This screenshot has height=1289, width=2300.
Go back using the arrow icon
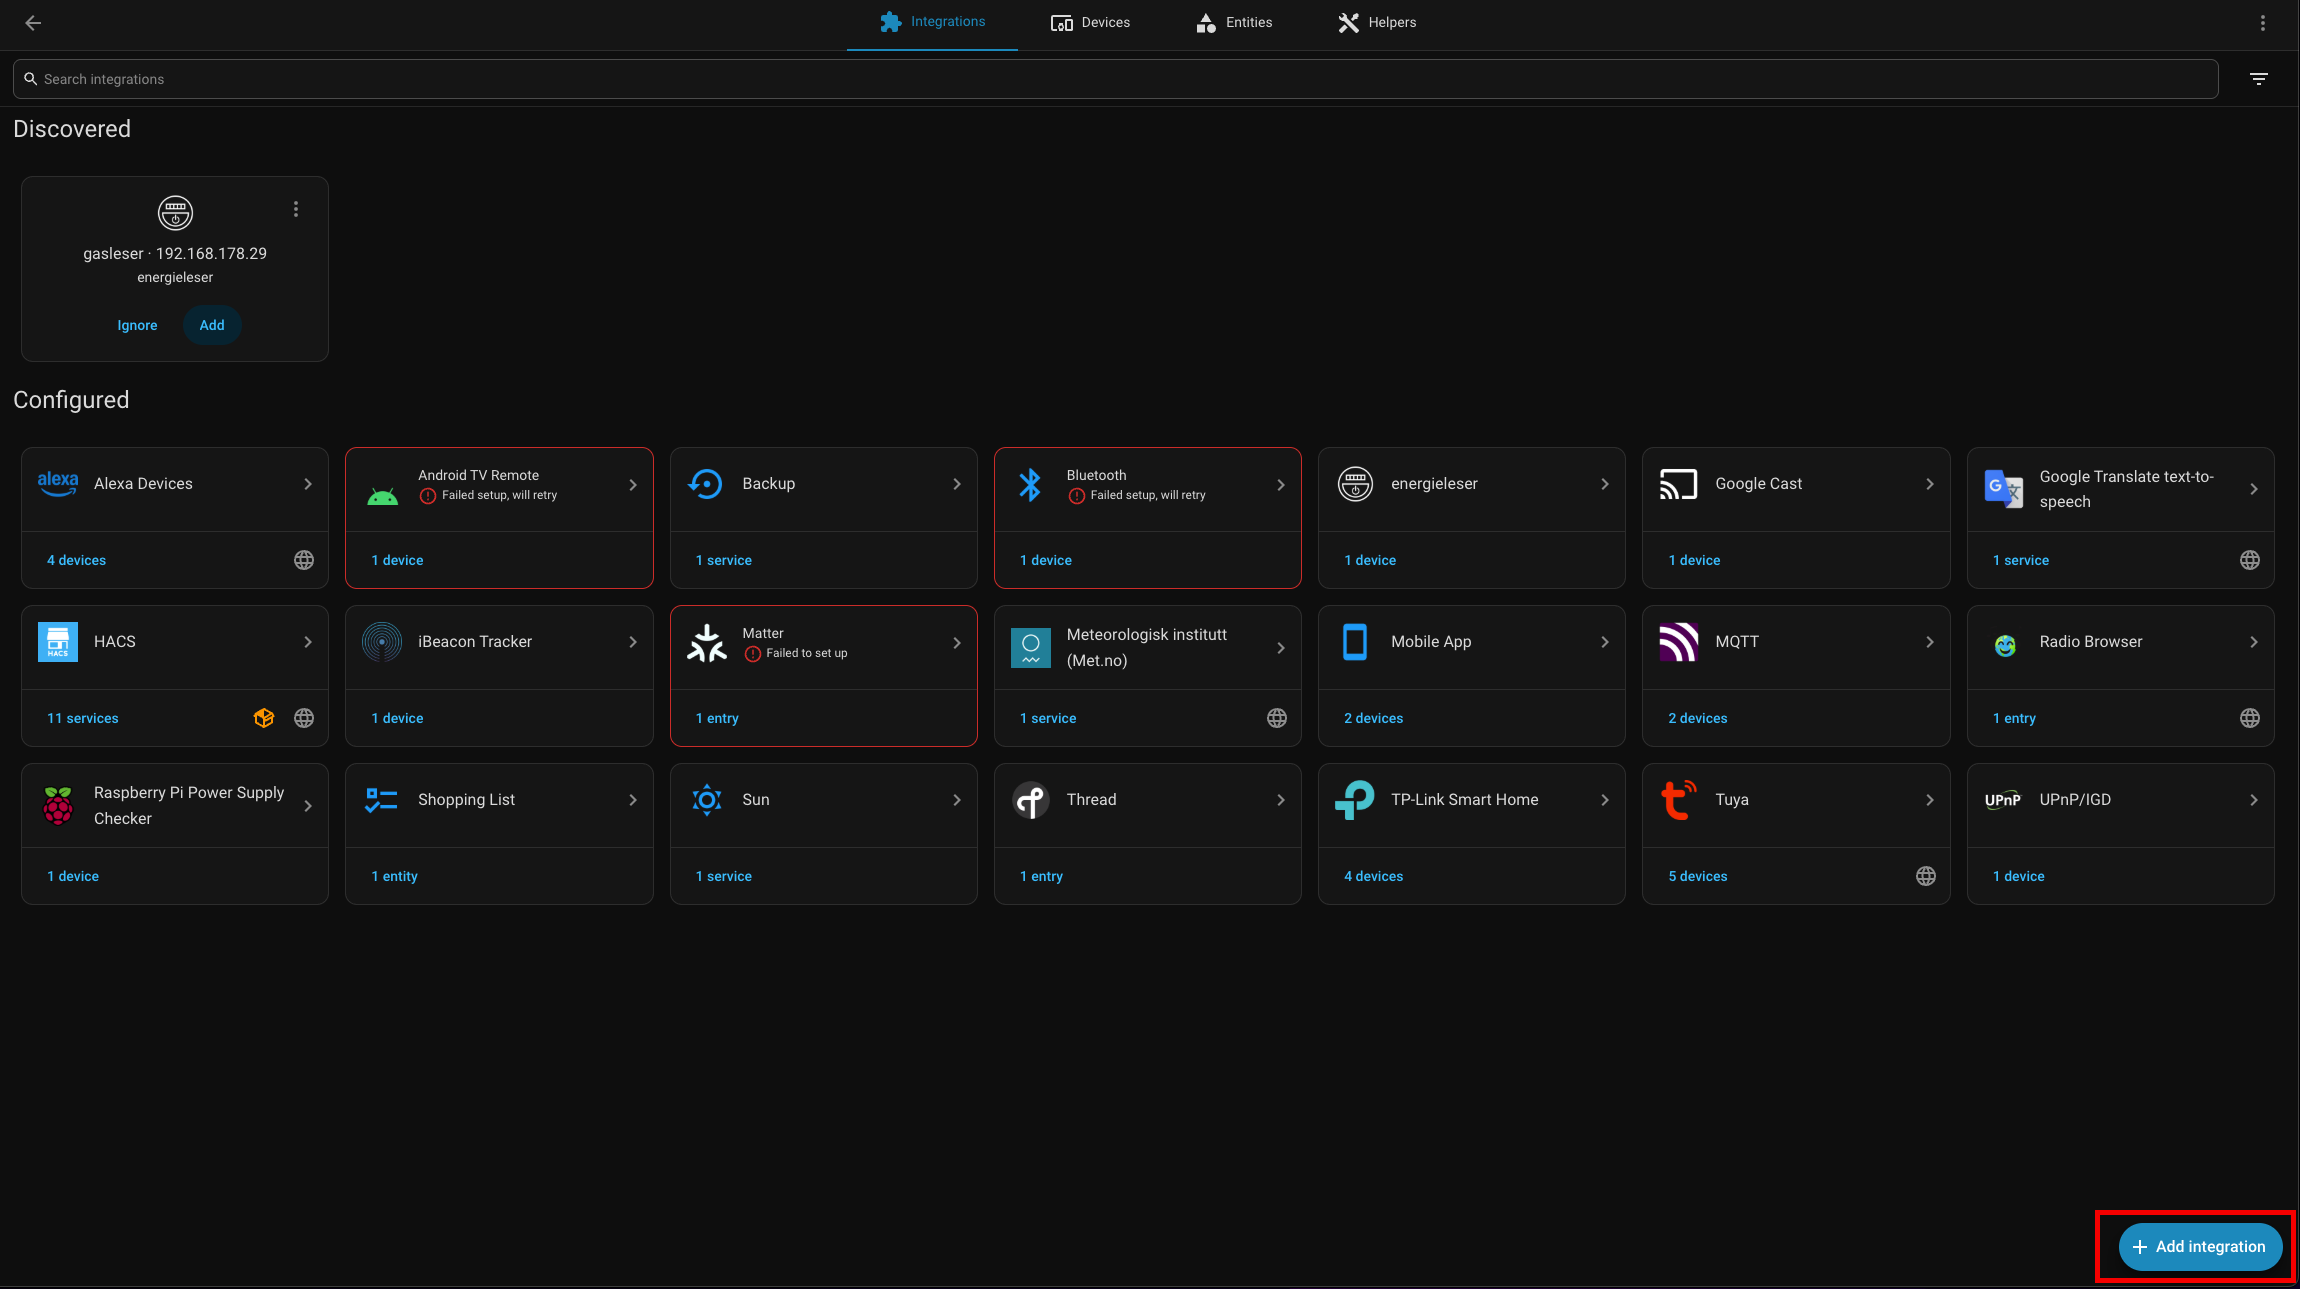[x=33, y=23]
